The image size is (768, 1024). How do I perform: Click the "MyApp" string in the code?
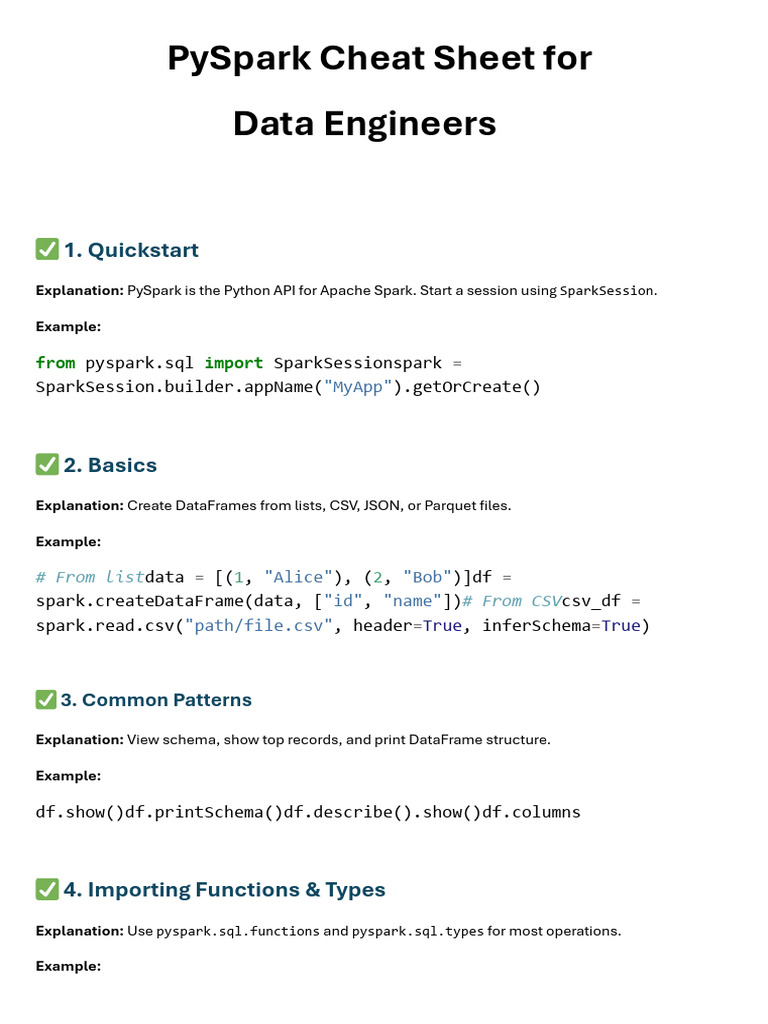[x=354, y=387]
